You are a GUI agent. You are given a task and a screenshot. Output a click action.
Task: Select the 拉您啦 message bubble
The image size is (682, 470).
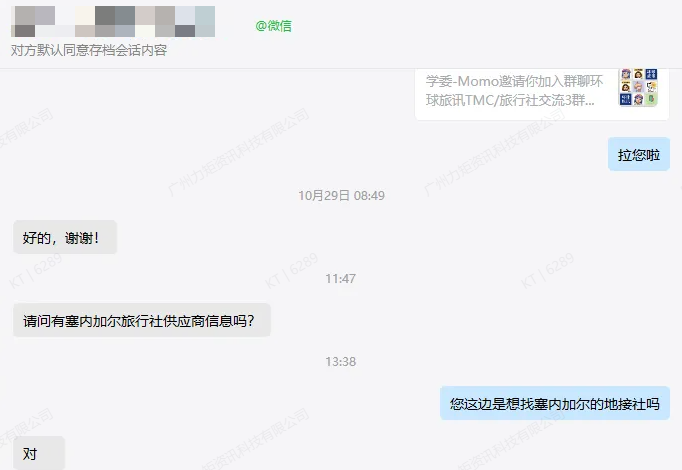(x=639, y=154)
